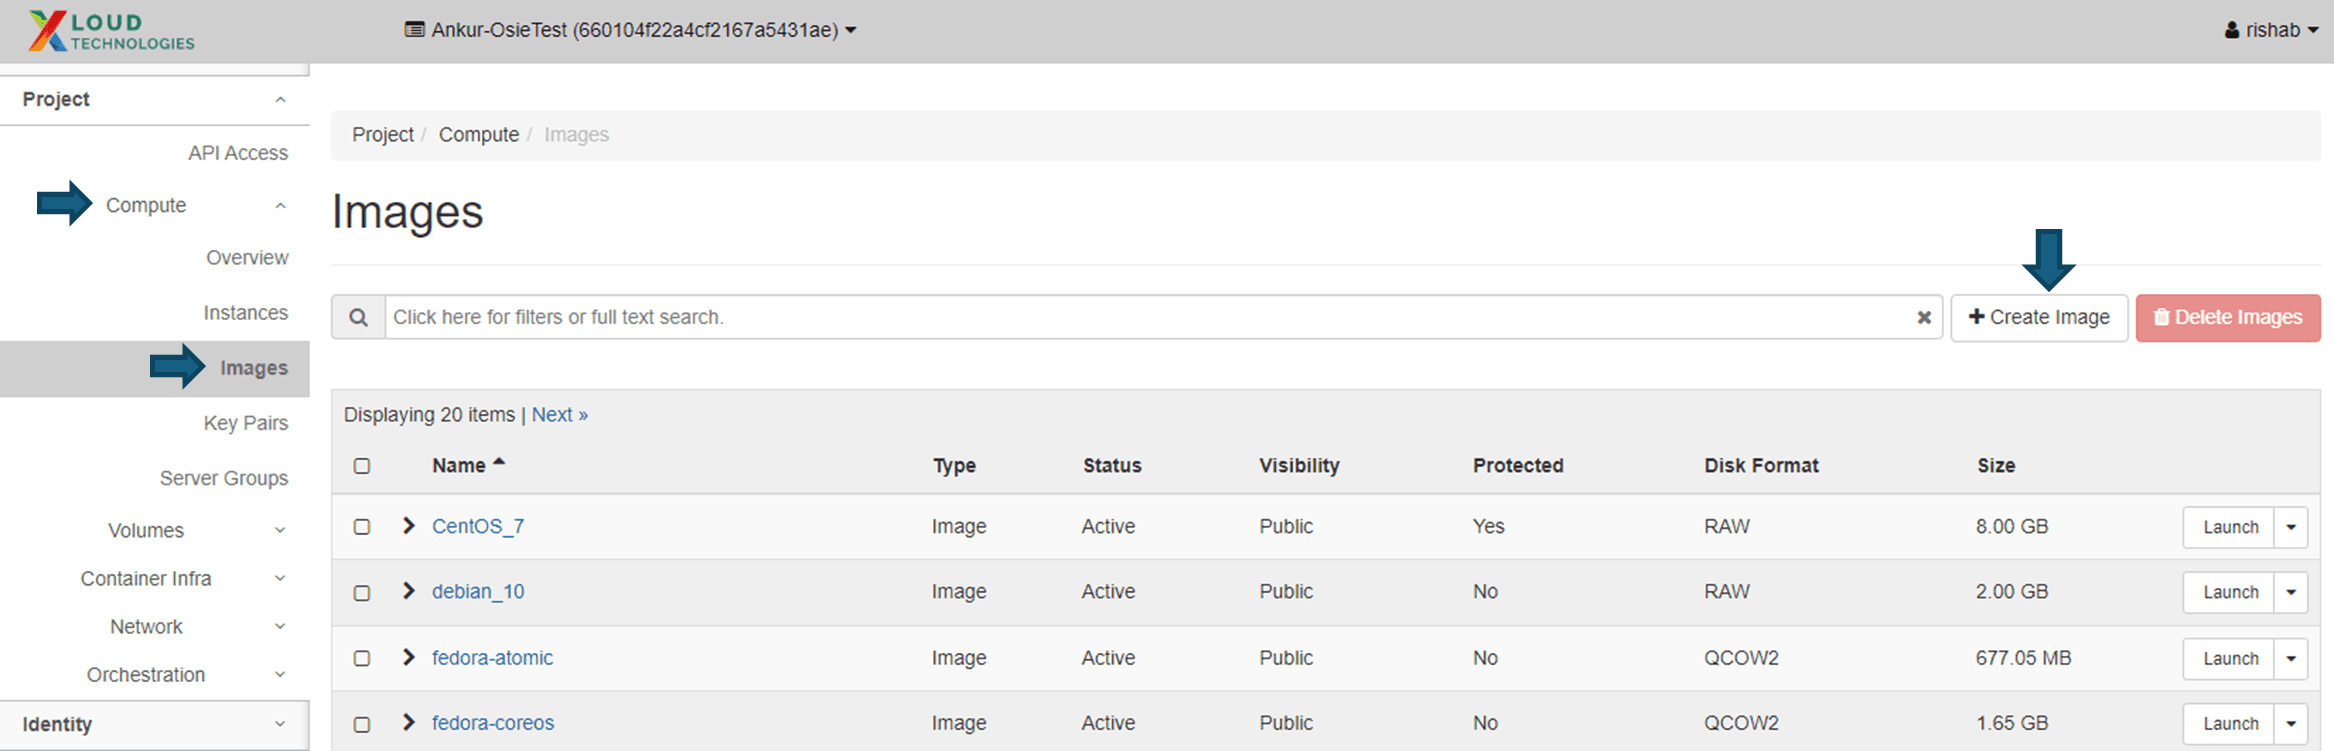The width and height of the screenshot is (2334, 751).
Task: Open actions dropdown caret for CentOS_7
Action: click(x=2291, y=527)
